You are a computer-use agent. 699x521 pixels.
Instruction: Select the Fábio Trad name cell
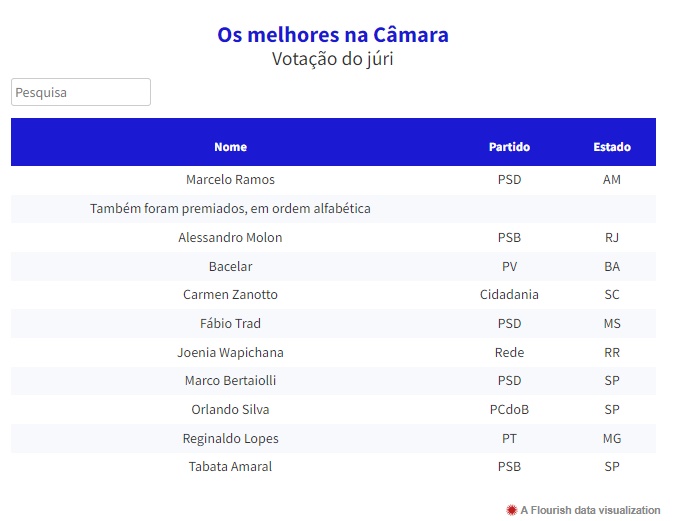[230, 324]
